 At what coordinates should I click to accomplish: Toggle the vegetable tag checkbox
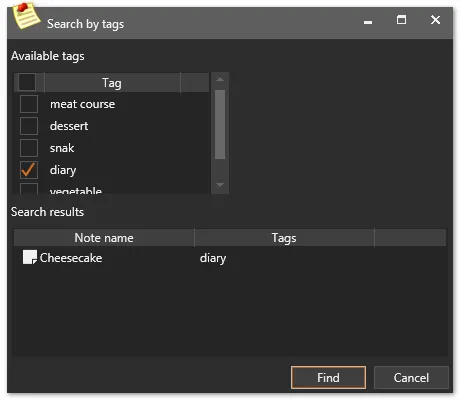click(29, 189)
